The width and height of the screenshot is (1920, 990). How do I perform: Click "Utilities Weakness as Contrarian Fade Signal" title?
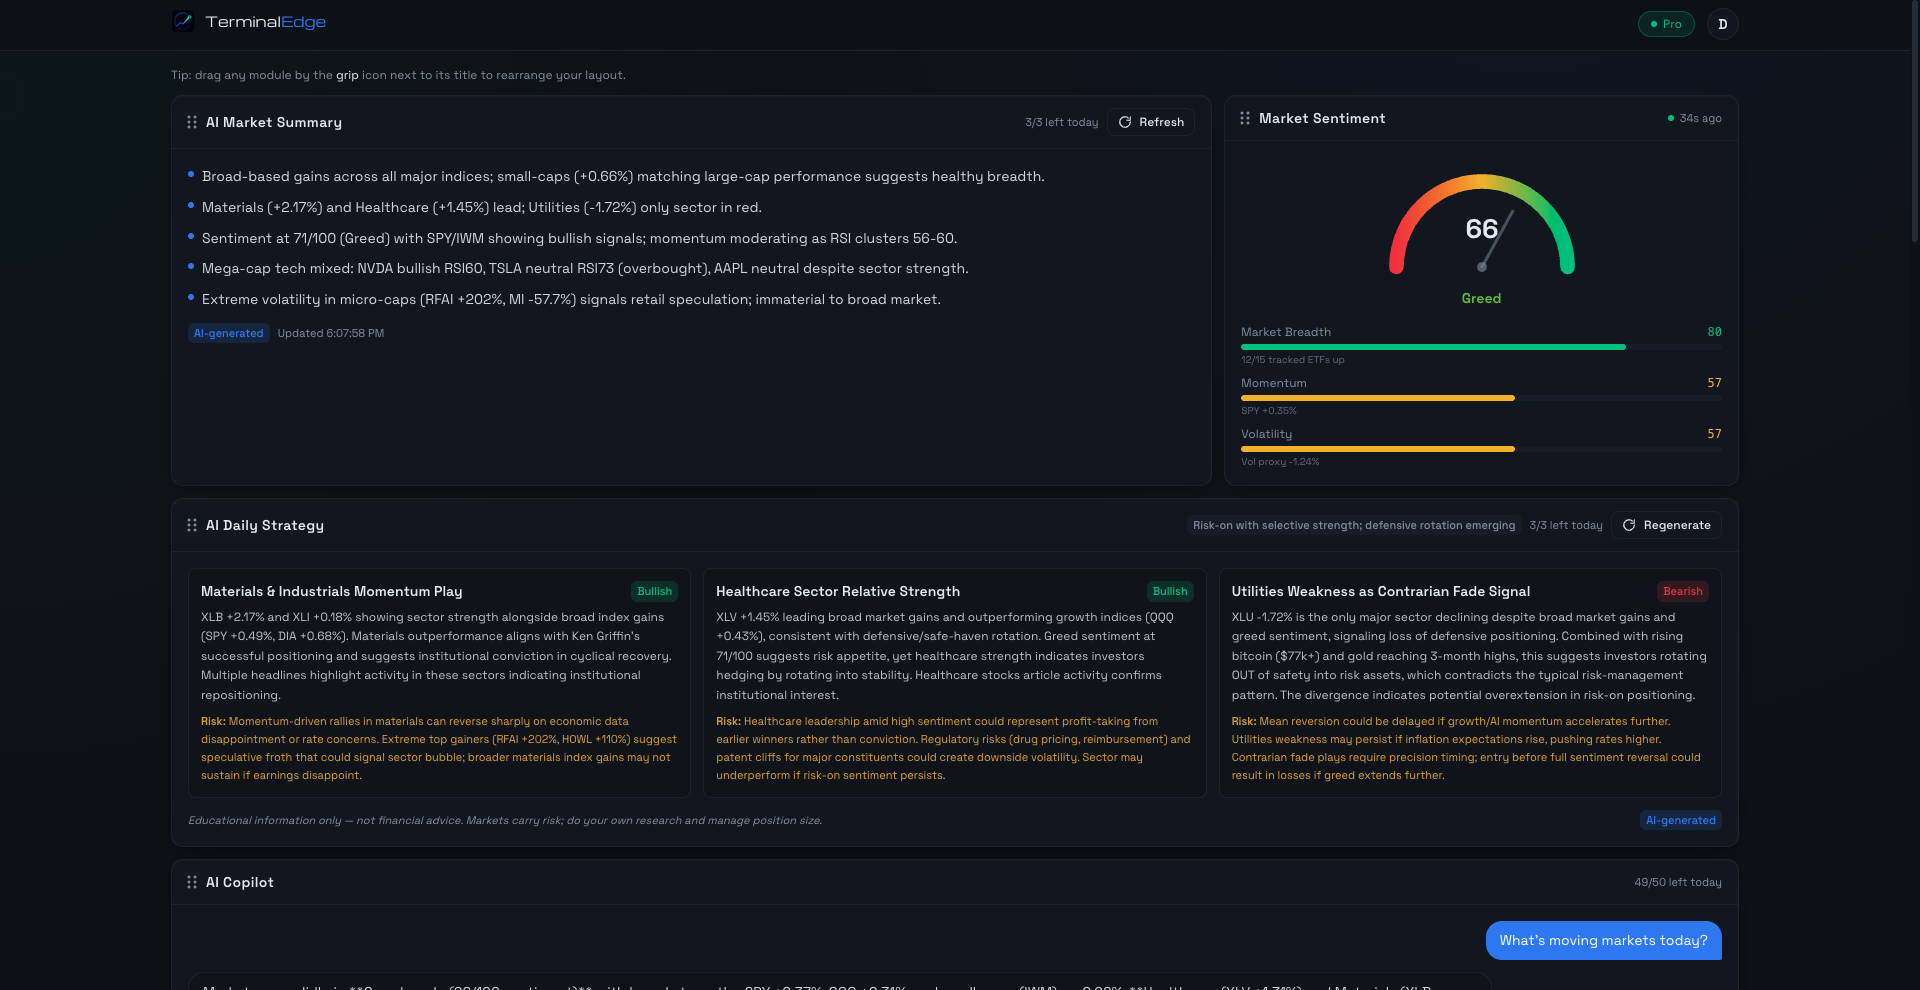click(x=1381, y=591)
